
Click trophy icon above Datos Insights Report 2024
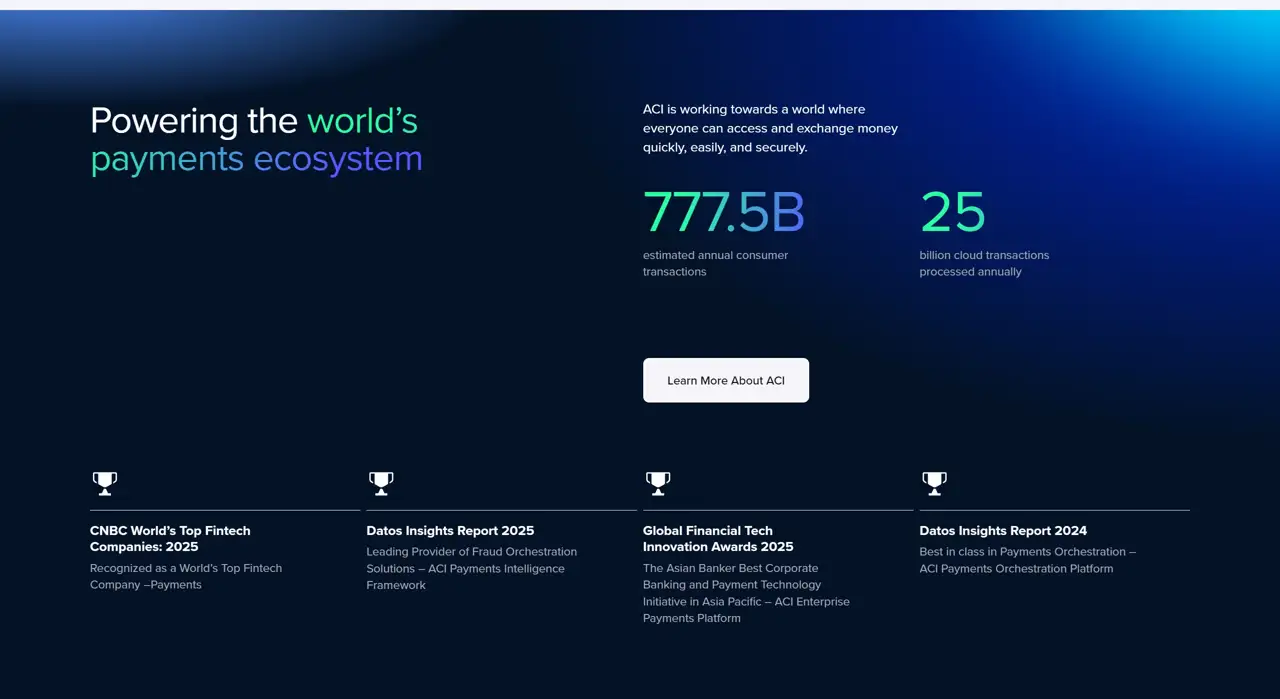[934, 484]
